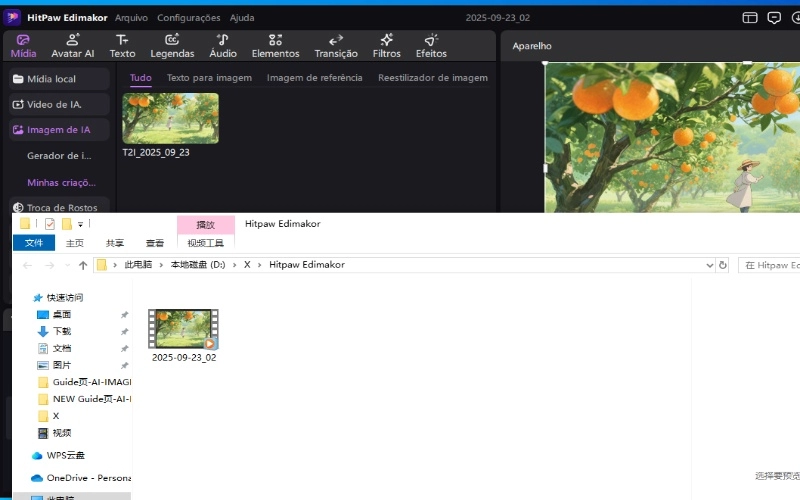This screenshot has width=800, height=500.
Task: Expand the Imagem de IA section
Action: click(x=58, y=130)
